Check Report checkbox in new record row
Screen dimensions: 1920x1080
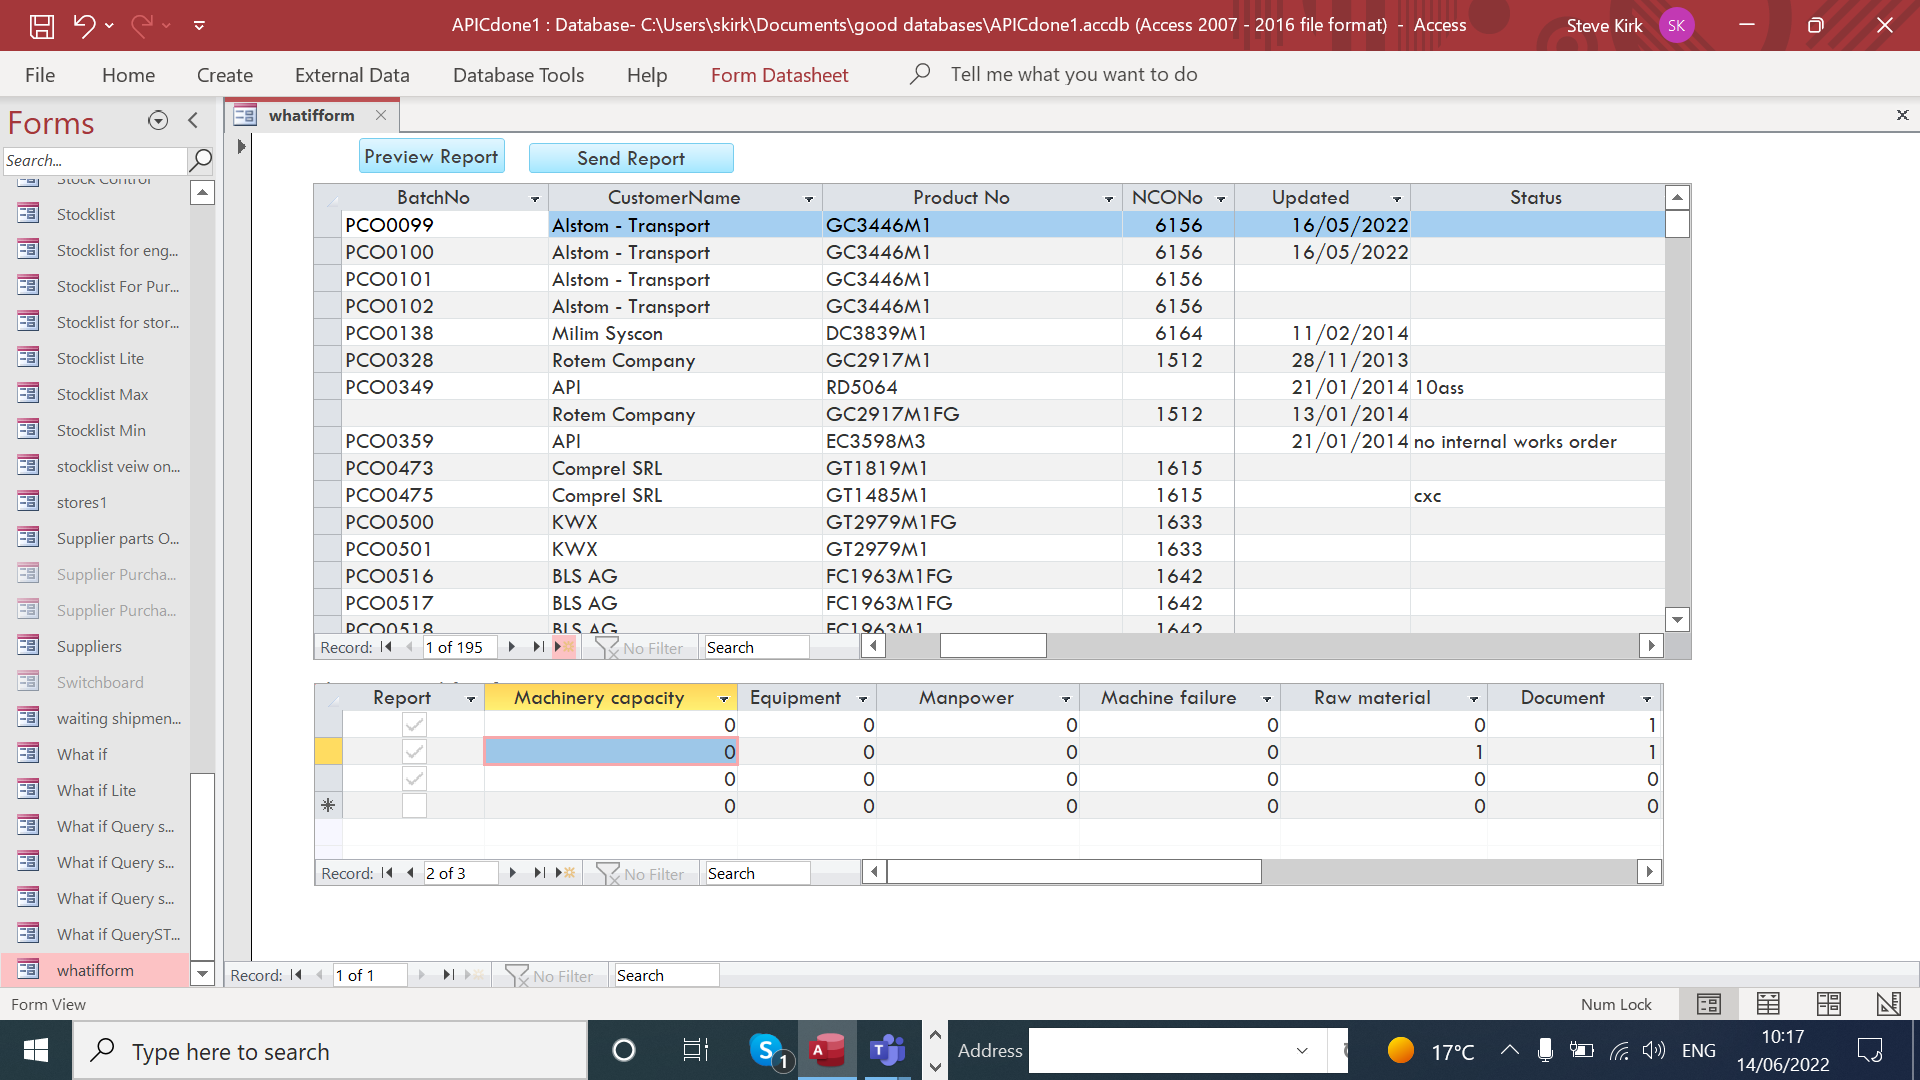pyautogui.click(x=414, y=806)
